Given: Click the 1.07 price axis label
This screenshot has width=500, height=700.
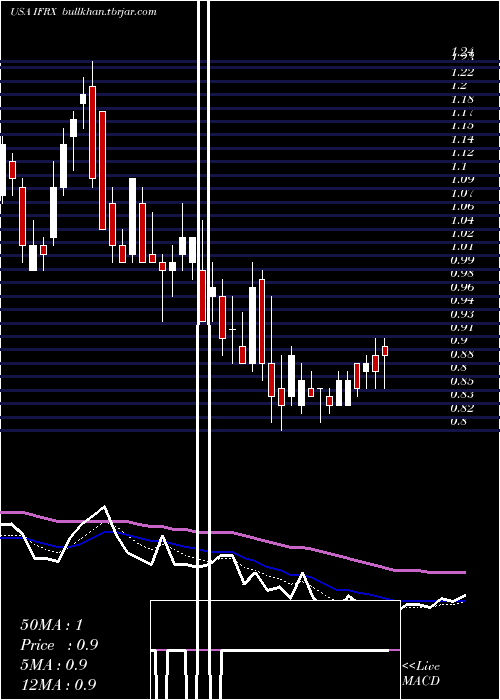Looking at the screenshot, I should (462, 193).
